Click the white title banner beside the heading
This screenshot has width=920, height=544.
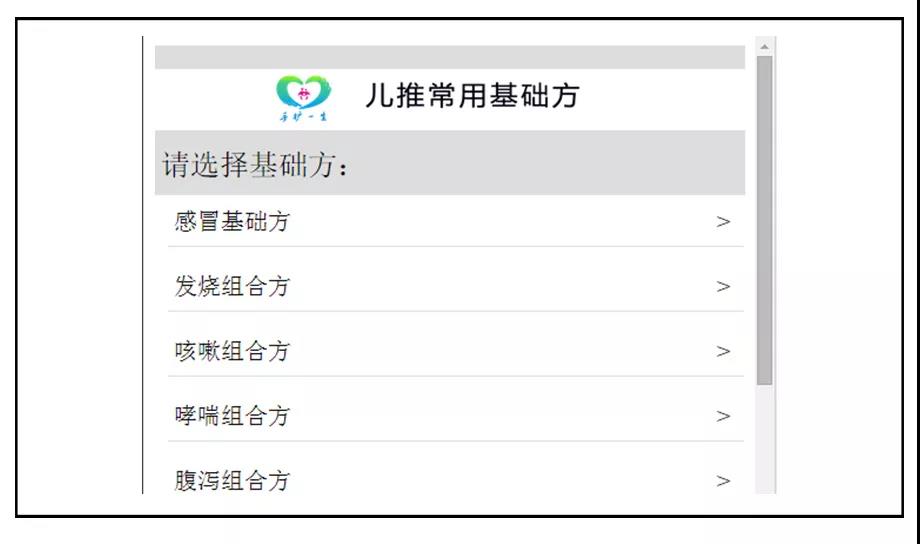(x=663, y=100)
